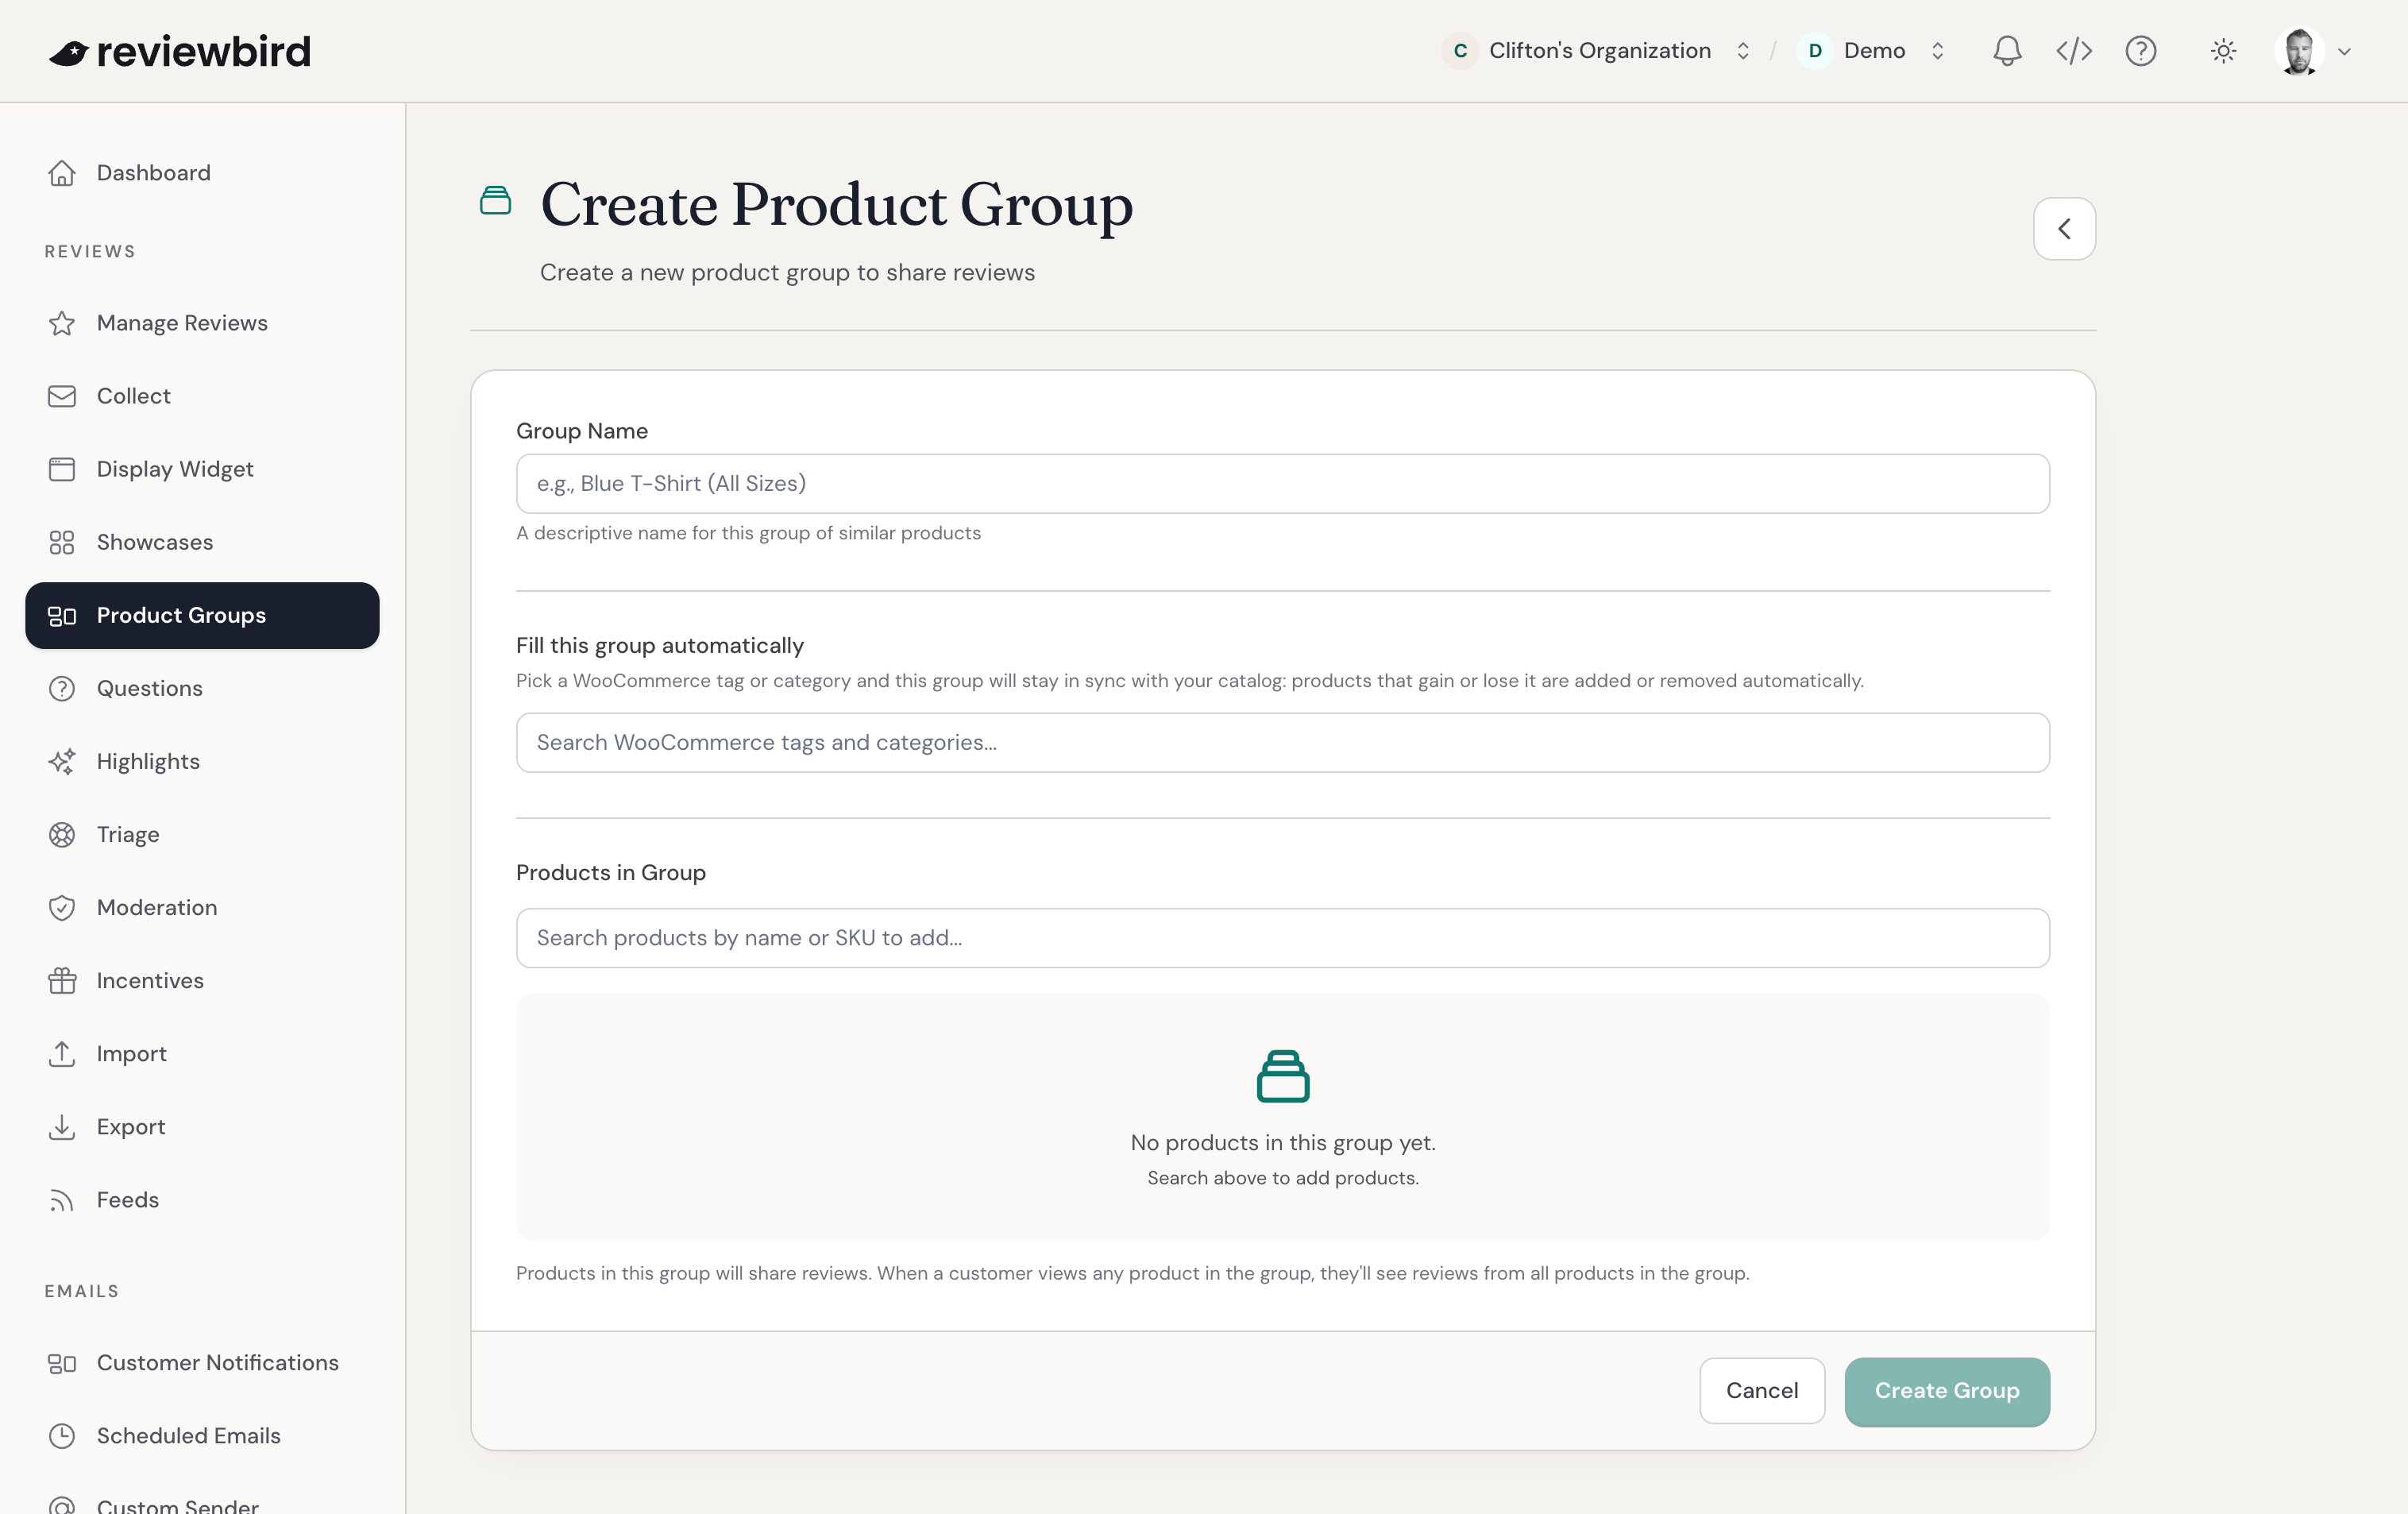Screen dimensions: 2408x1514
Task: Click the 'Create Product Group' heading
Action: [x=836, y=205]
